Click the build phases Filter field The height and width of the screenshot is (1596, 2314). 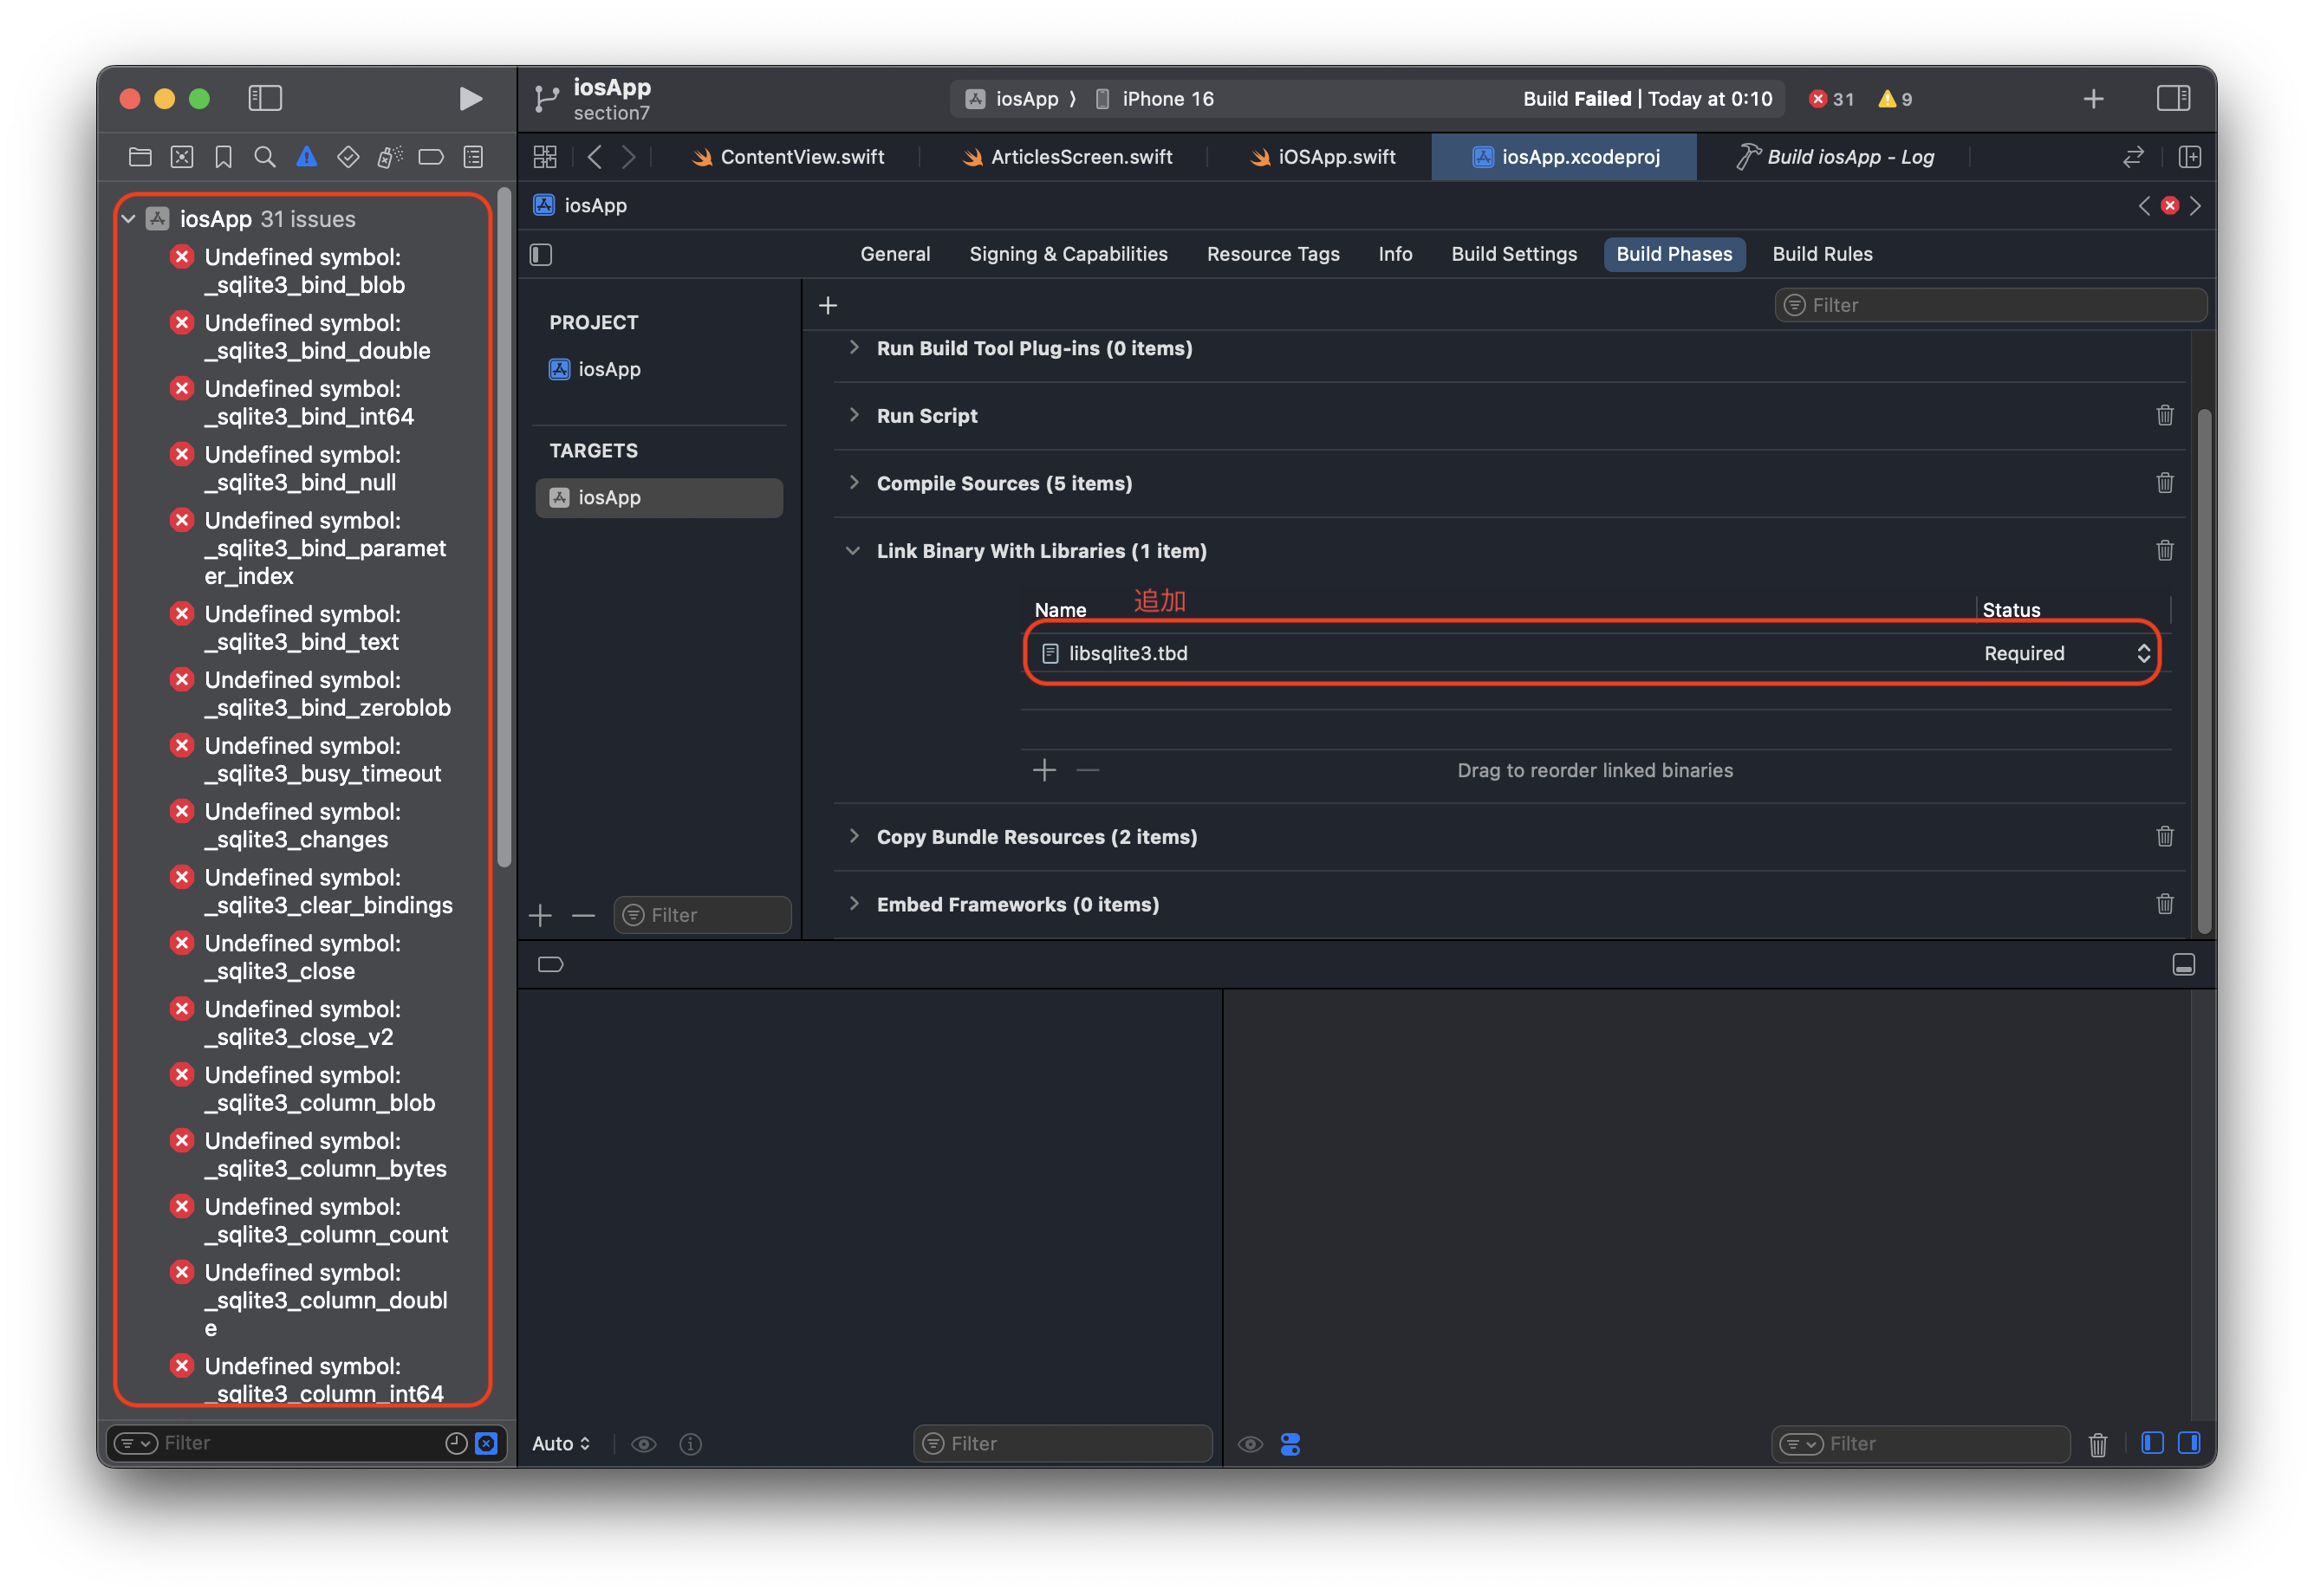pos(1990,306)
